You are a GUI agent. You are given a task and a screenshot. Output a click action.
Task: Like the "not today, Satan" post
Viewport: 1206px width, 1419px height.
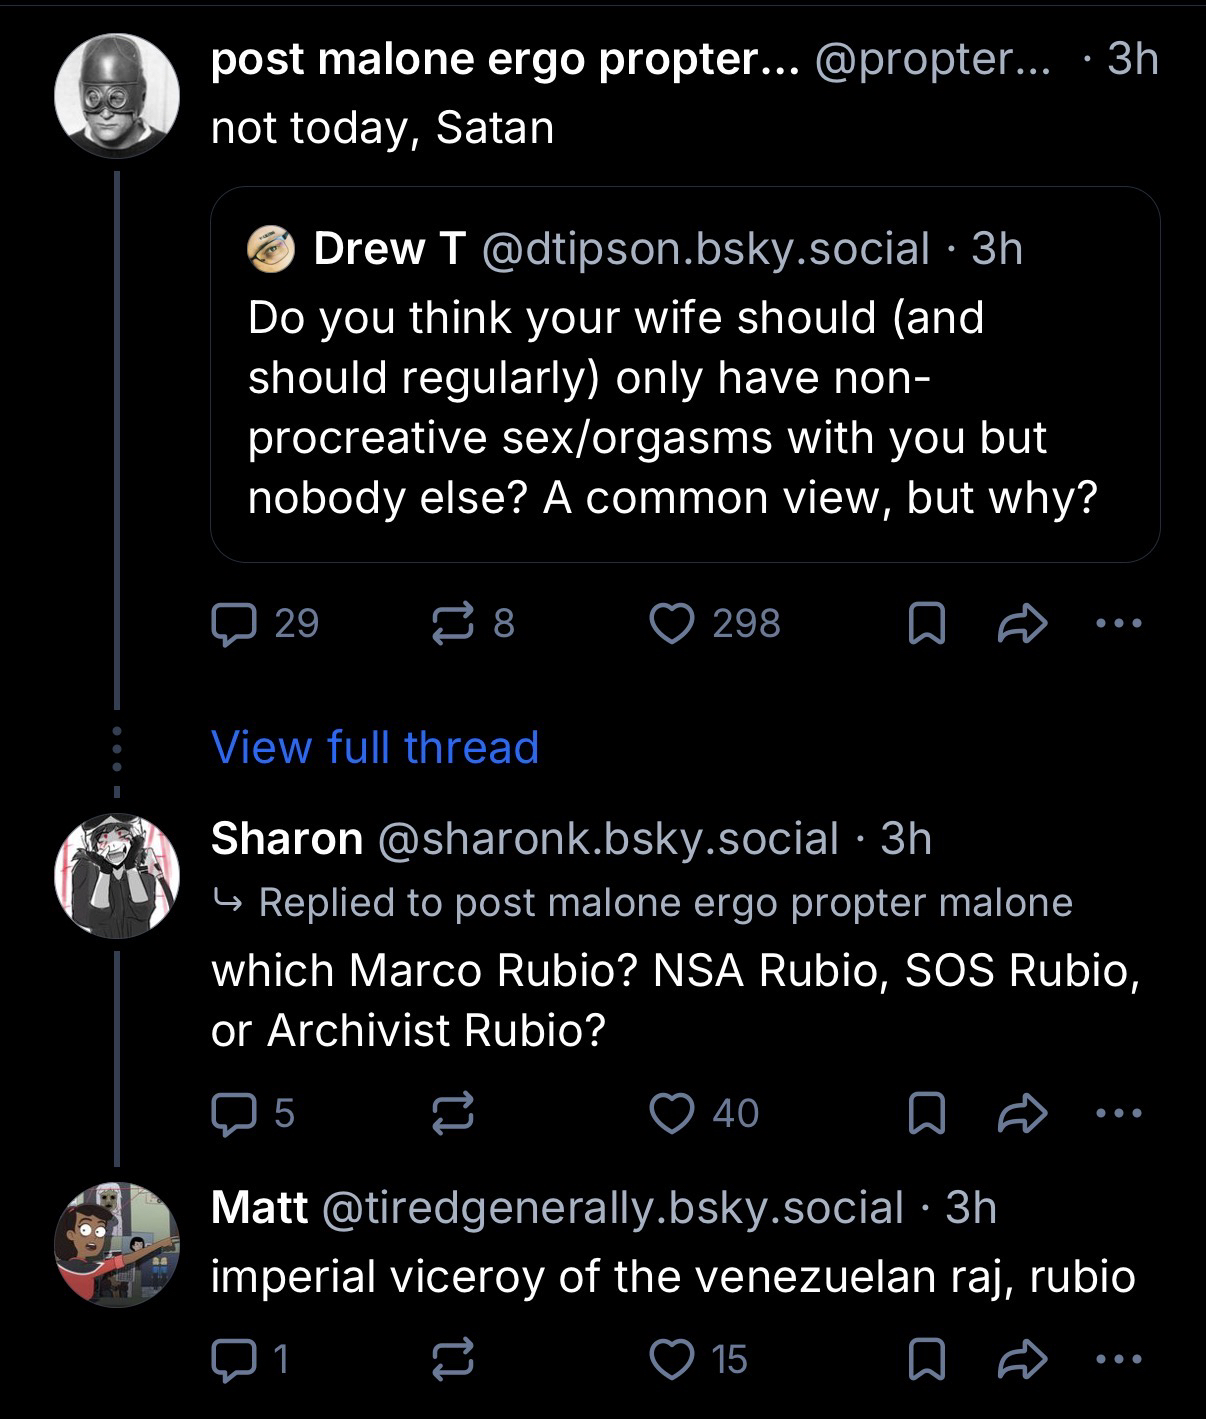[x=671, y=624]
